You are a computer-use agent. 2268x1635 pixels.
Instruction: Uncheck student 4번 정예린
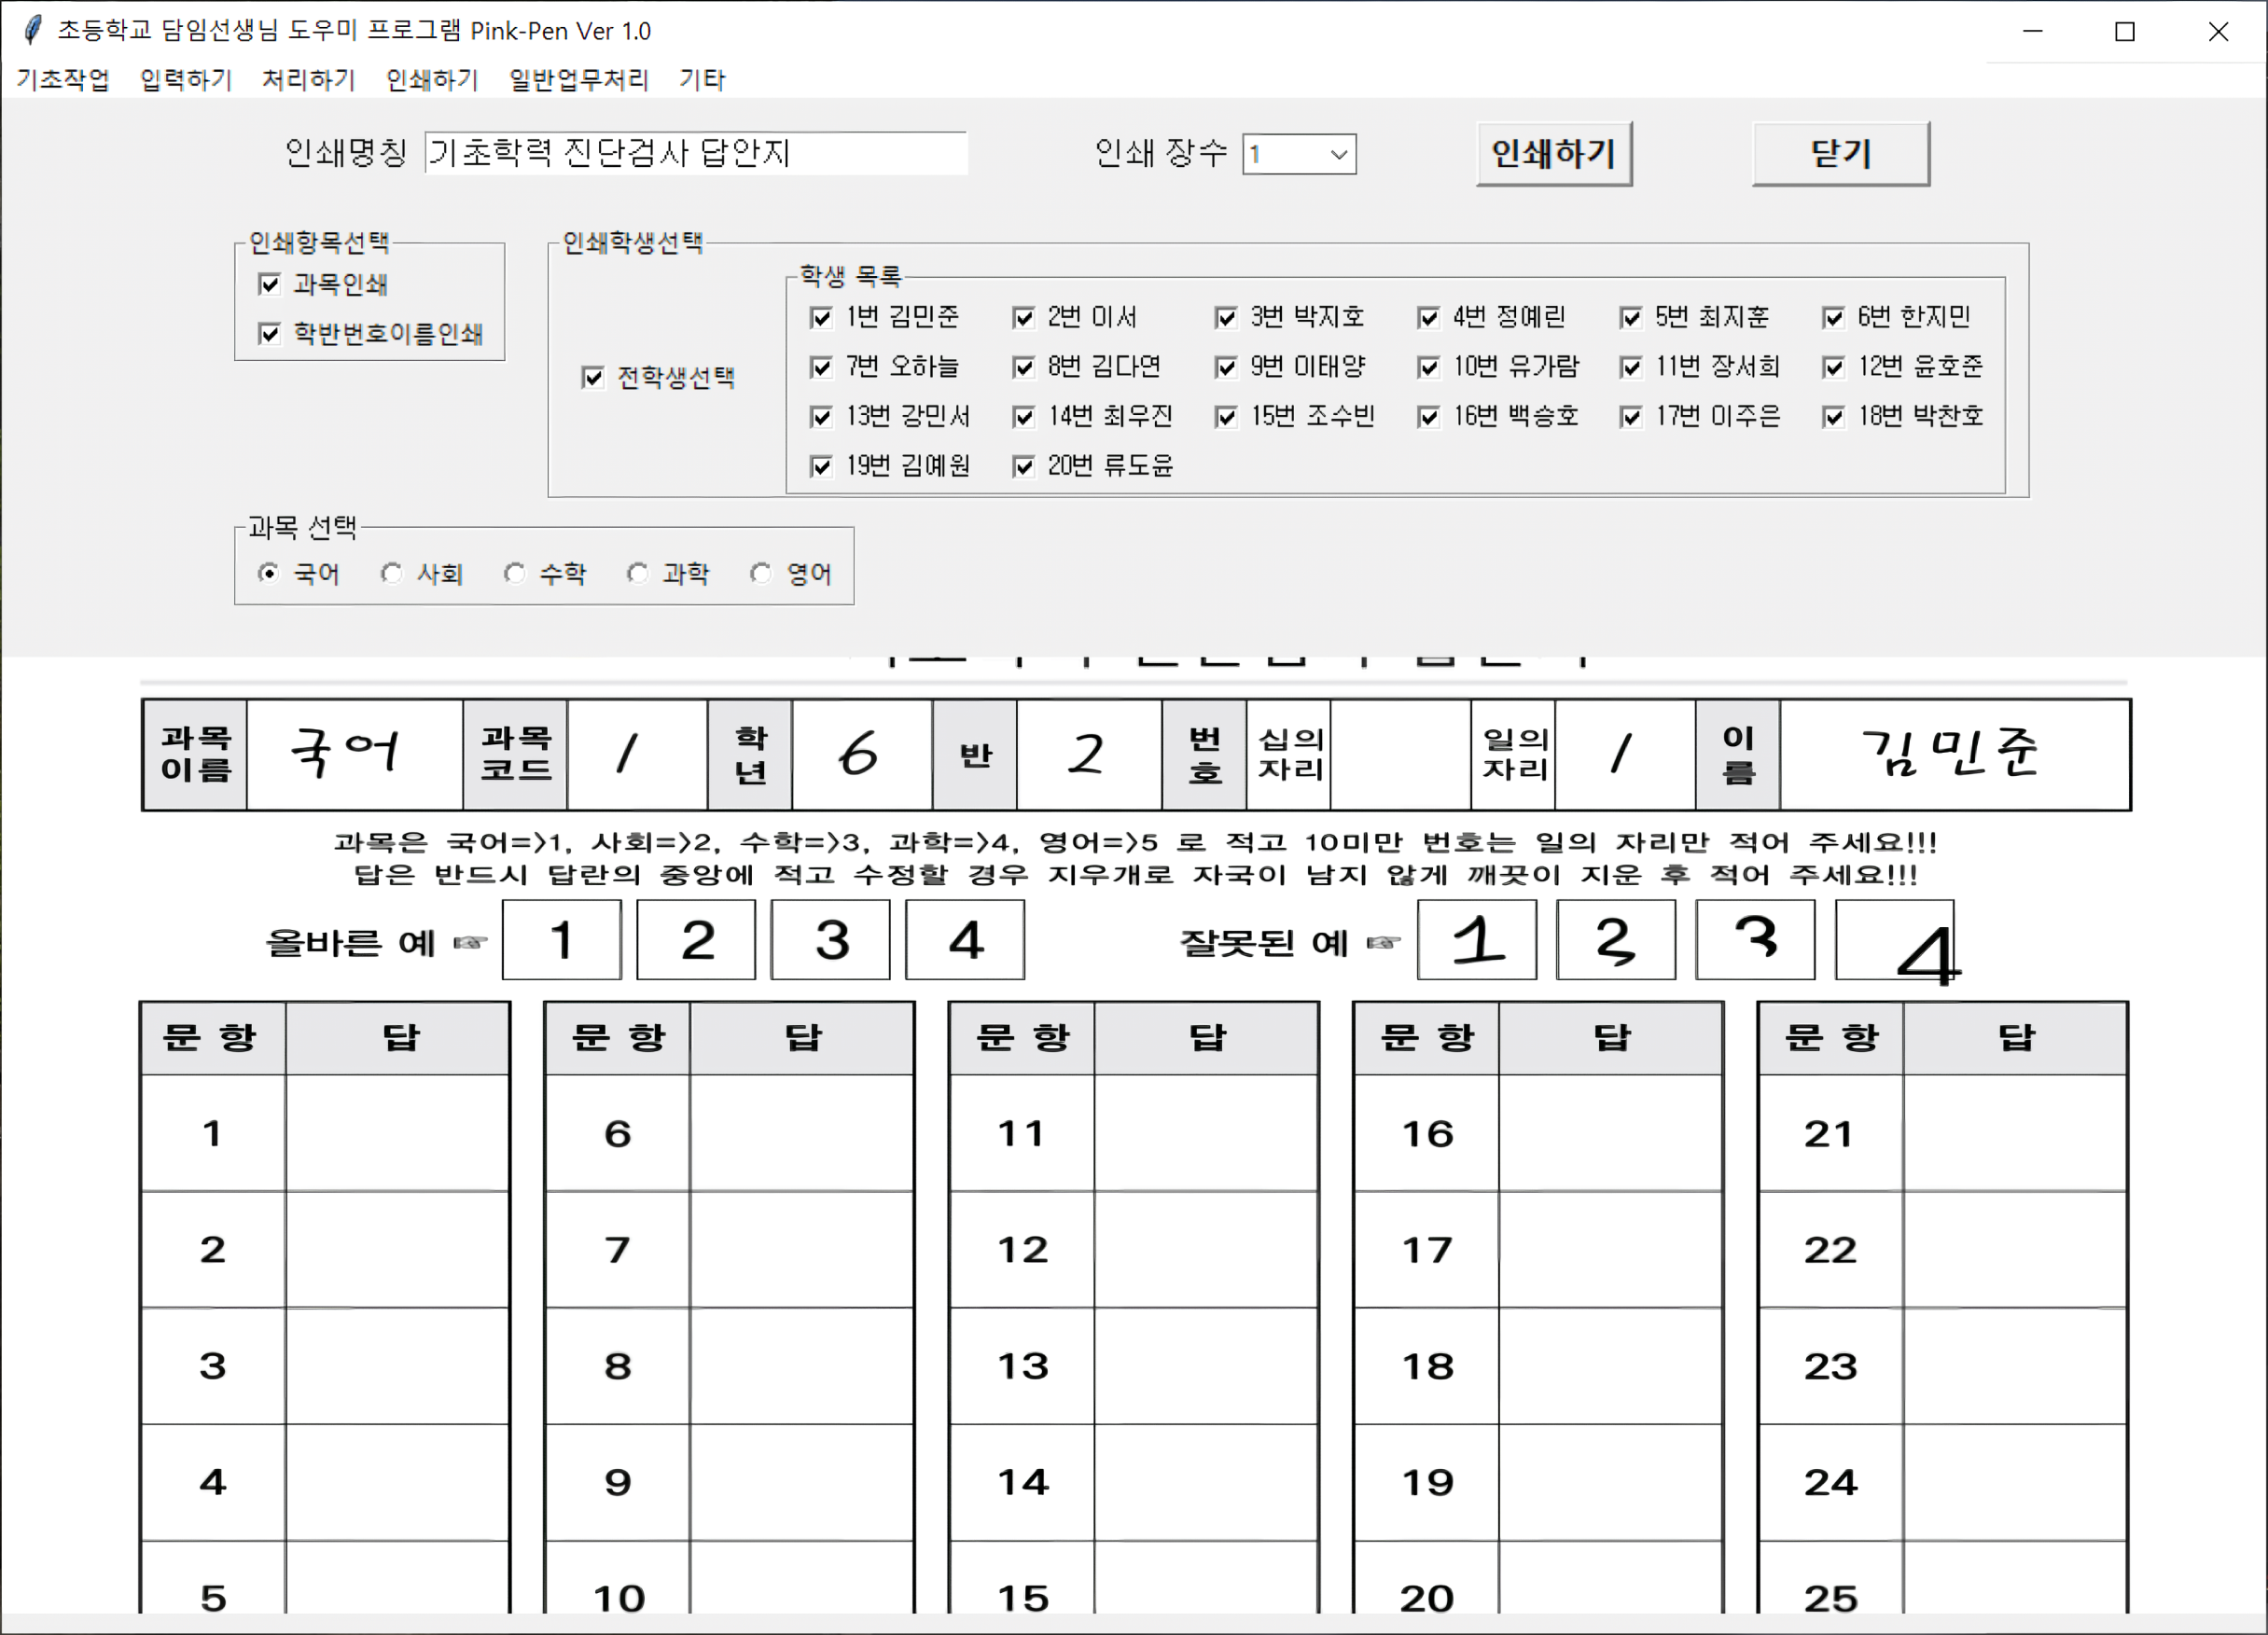[x=1428, y=317]
